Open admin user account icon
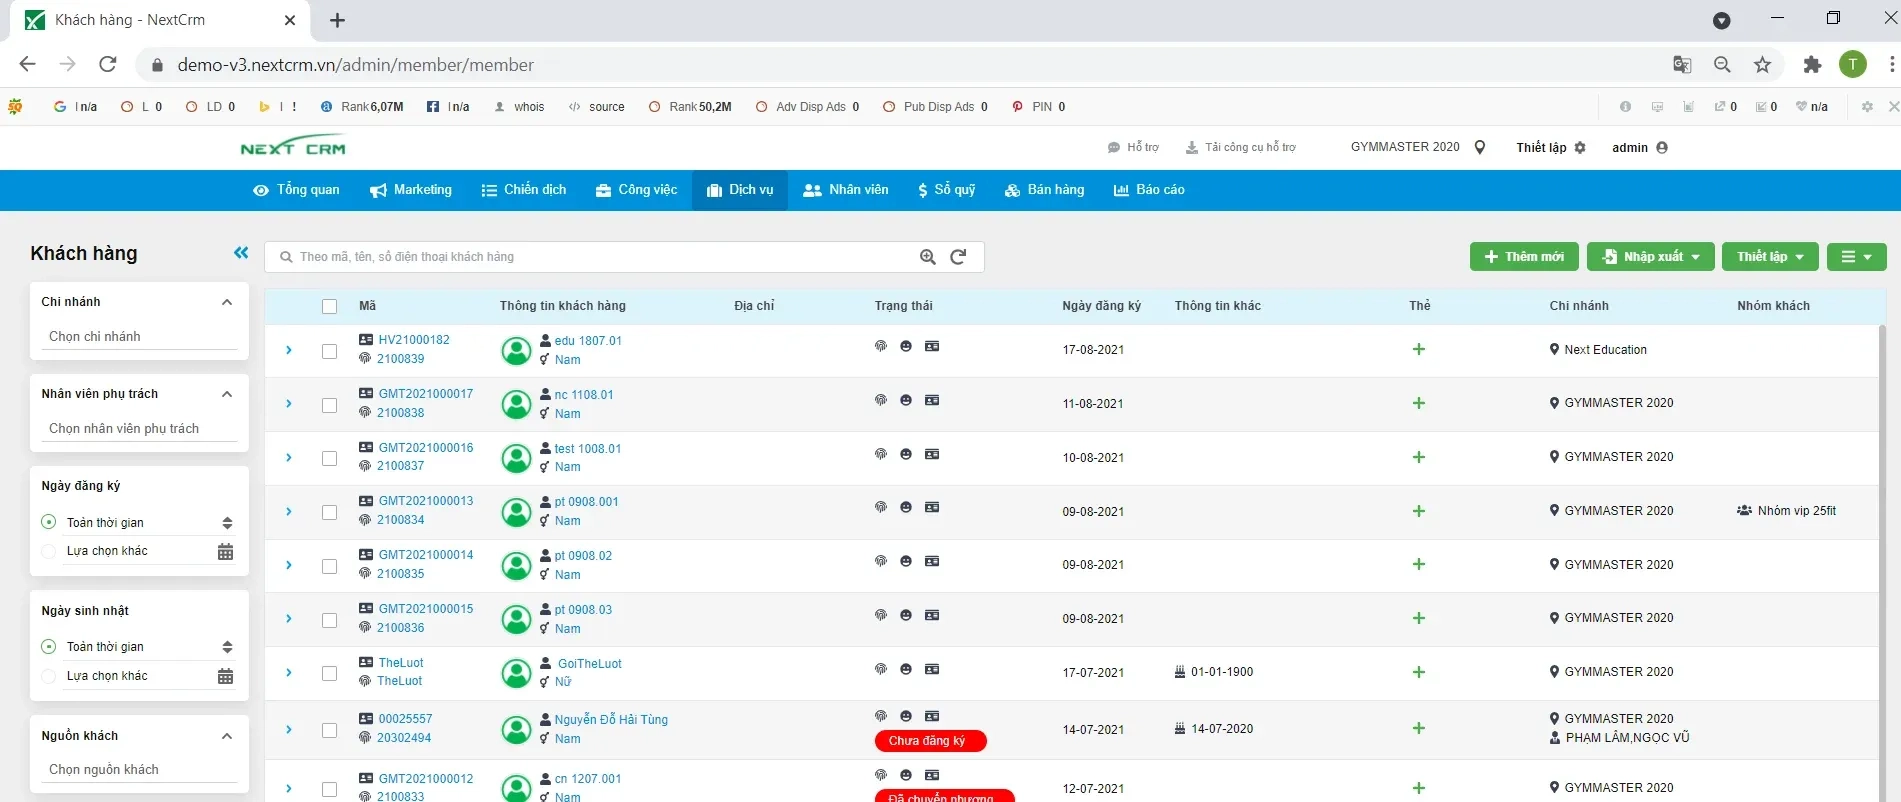The height and width of the screenshot is (802, 1901). point(1662,147)
